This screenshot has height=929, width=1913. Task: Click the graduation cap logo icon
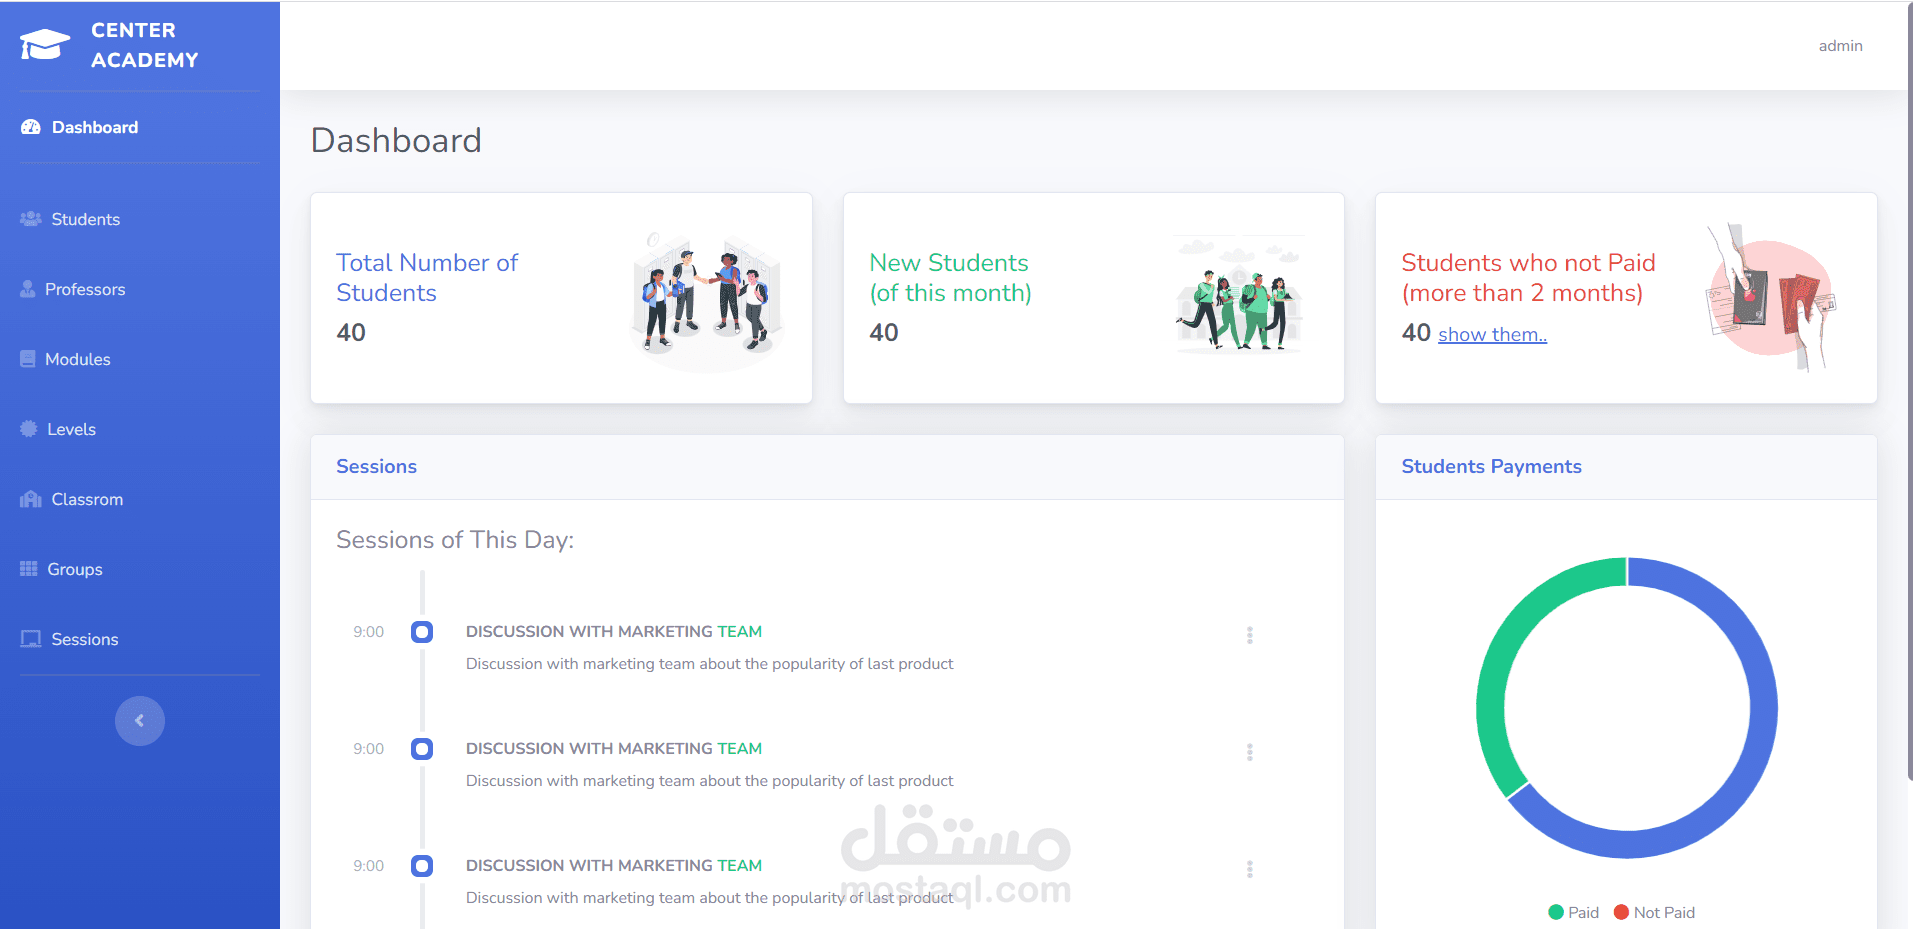(45, 45)
